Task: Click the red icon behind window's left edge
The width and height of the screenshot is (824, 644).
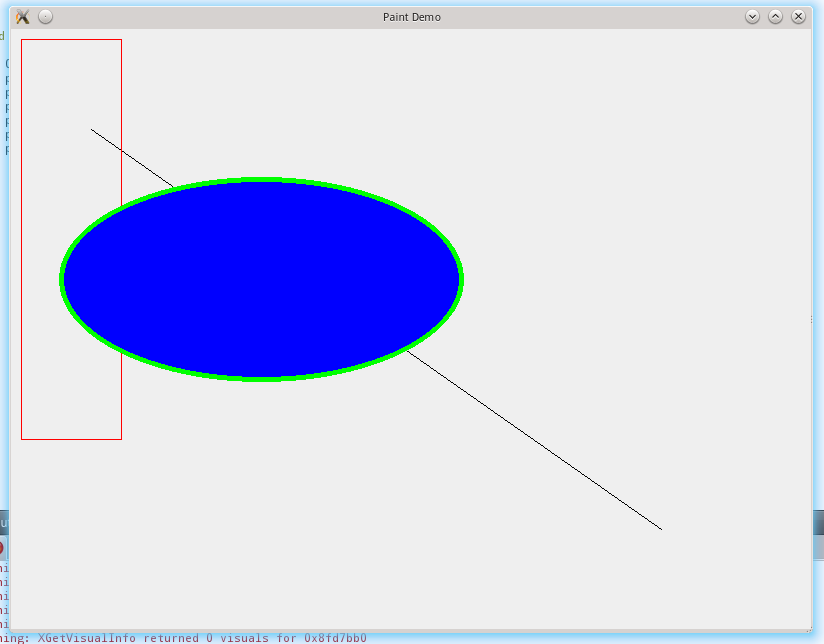Action: coord(2,548)
